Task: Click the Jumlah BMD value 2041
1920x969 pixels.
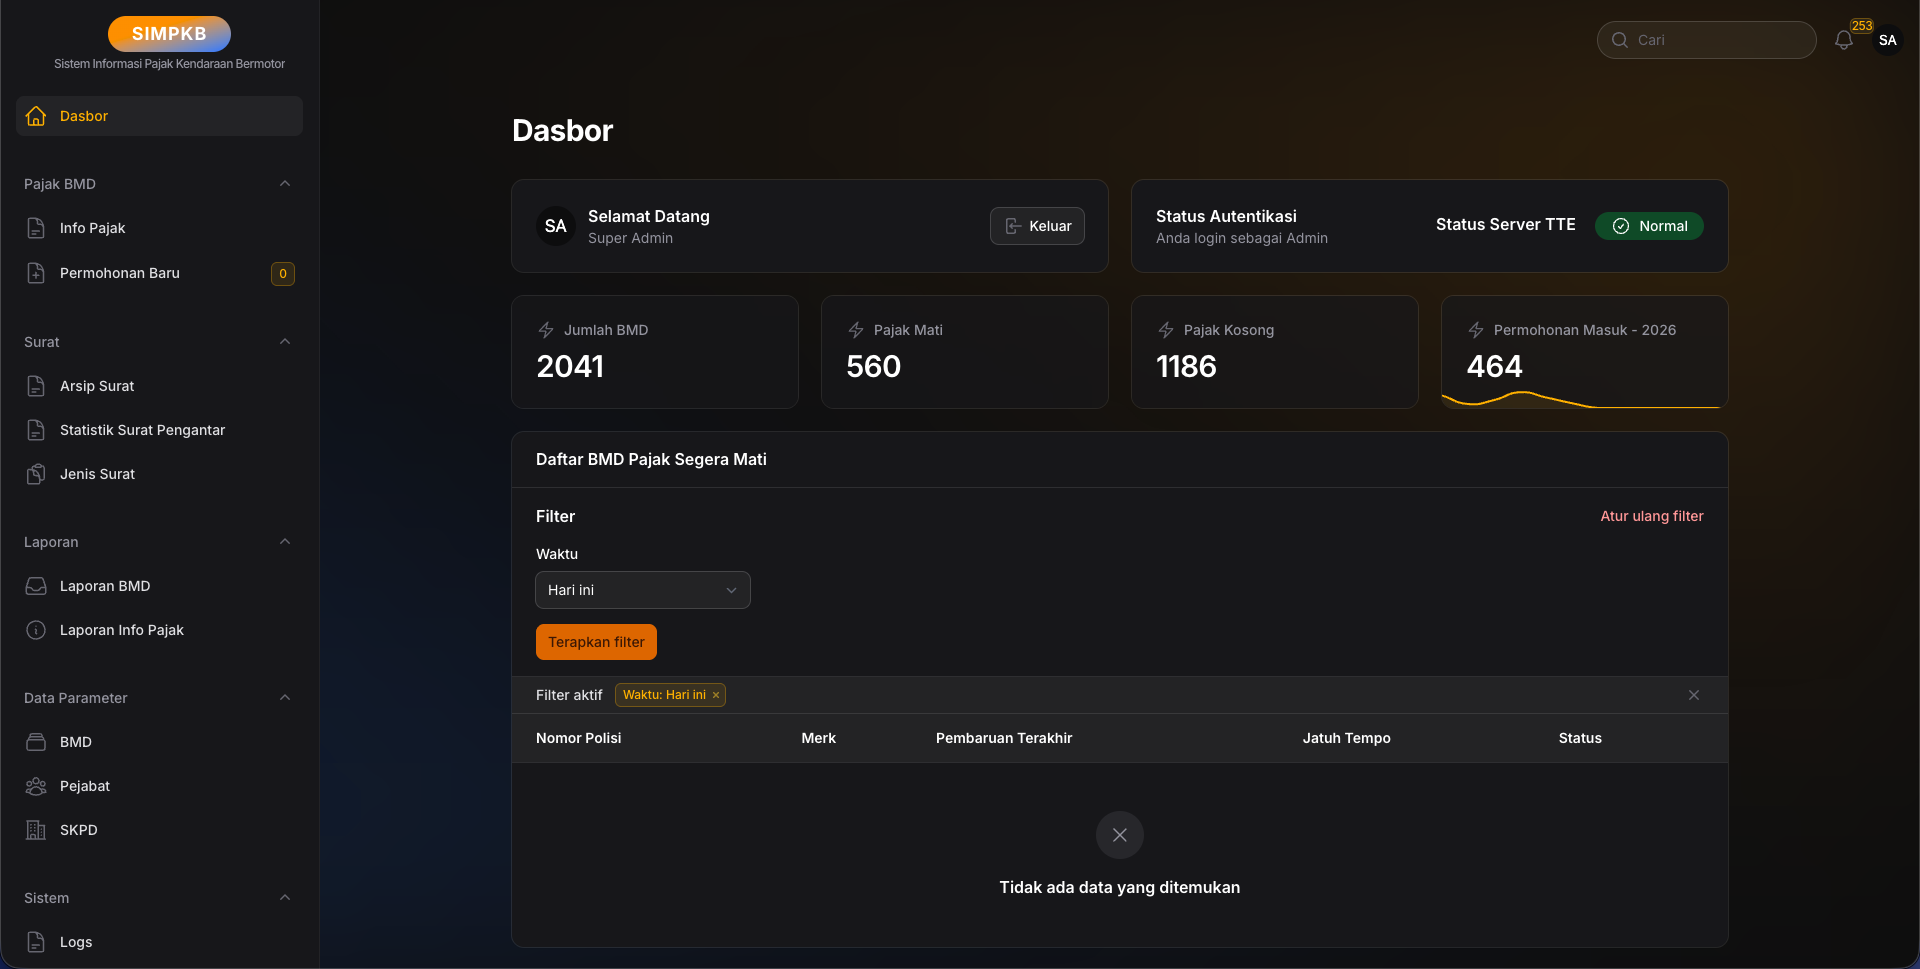Action: click(570, 367)
